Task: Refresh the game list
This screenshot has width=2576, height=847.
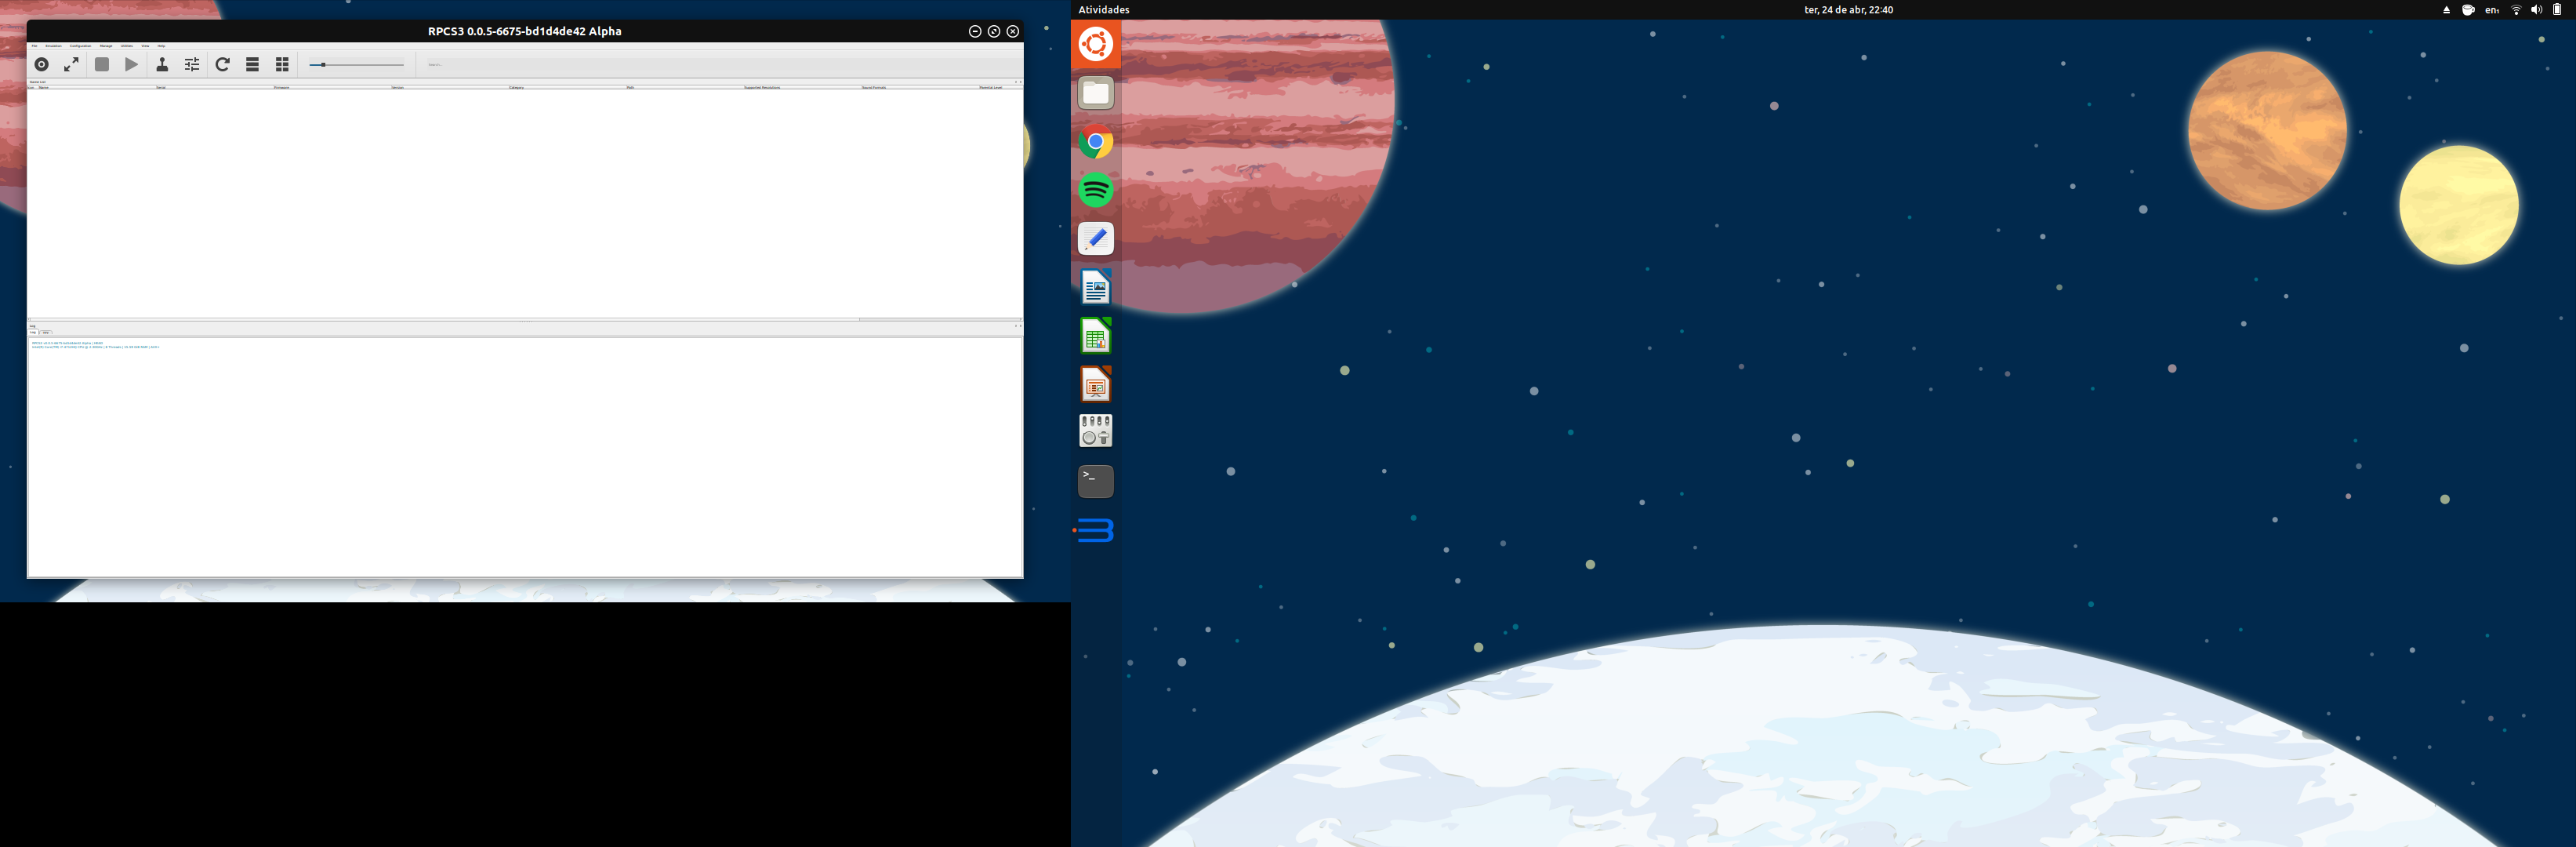Action: (x=223, y=64)
